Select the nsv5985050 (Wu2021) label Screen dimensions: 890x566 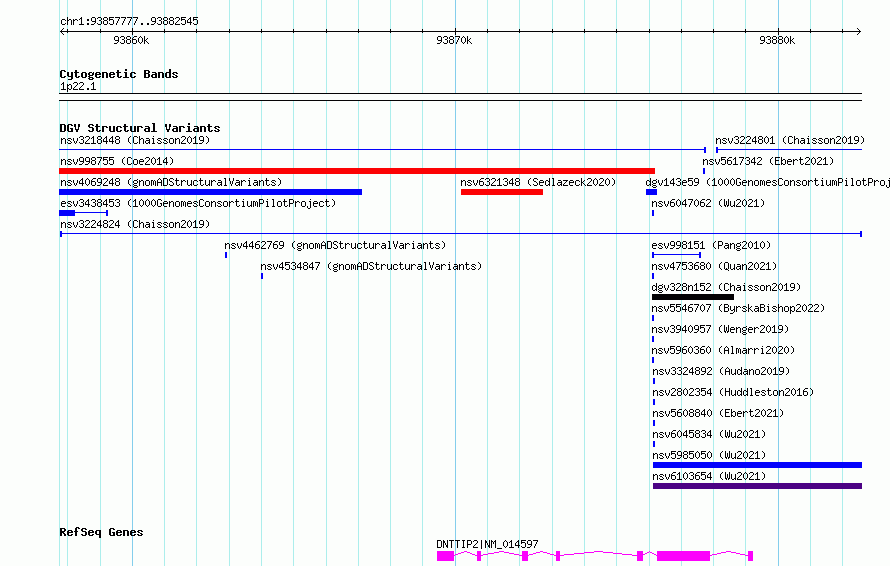tap(709, 455)
